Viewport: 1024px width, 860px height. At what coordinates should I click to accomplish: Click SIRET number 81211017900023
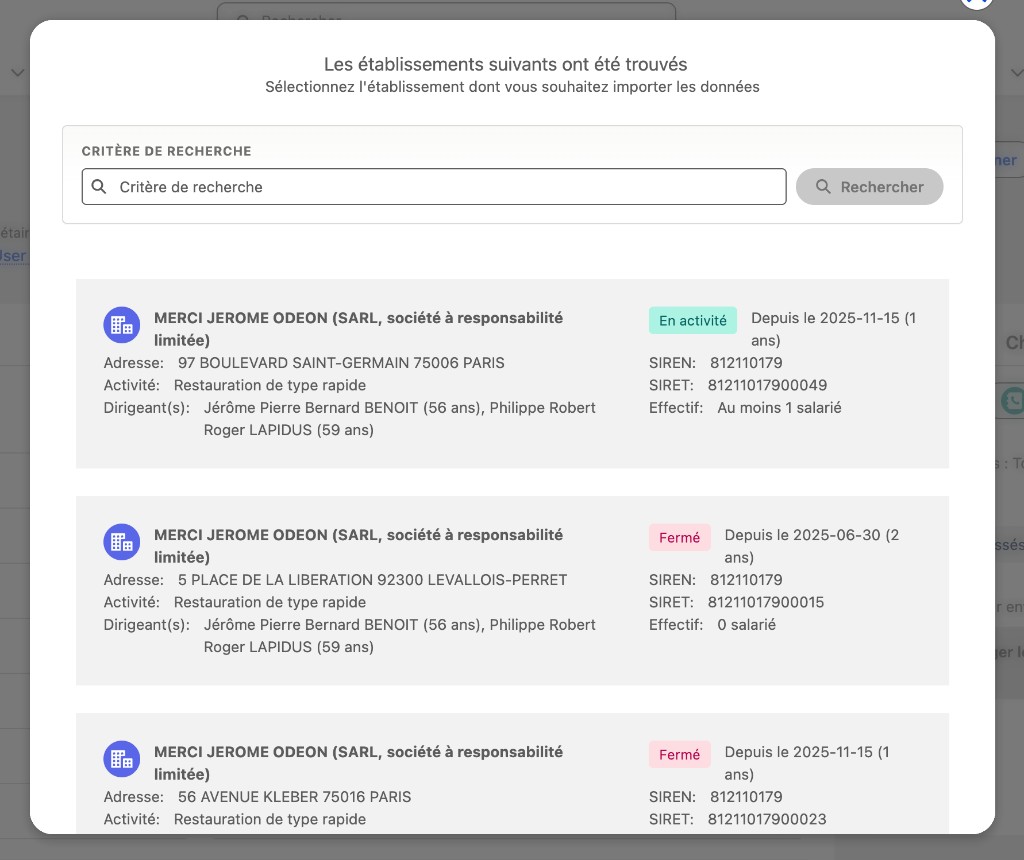(x=767, y=819)
